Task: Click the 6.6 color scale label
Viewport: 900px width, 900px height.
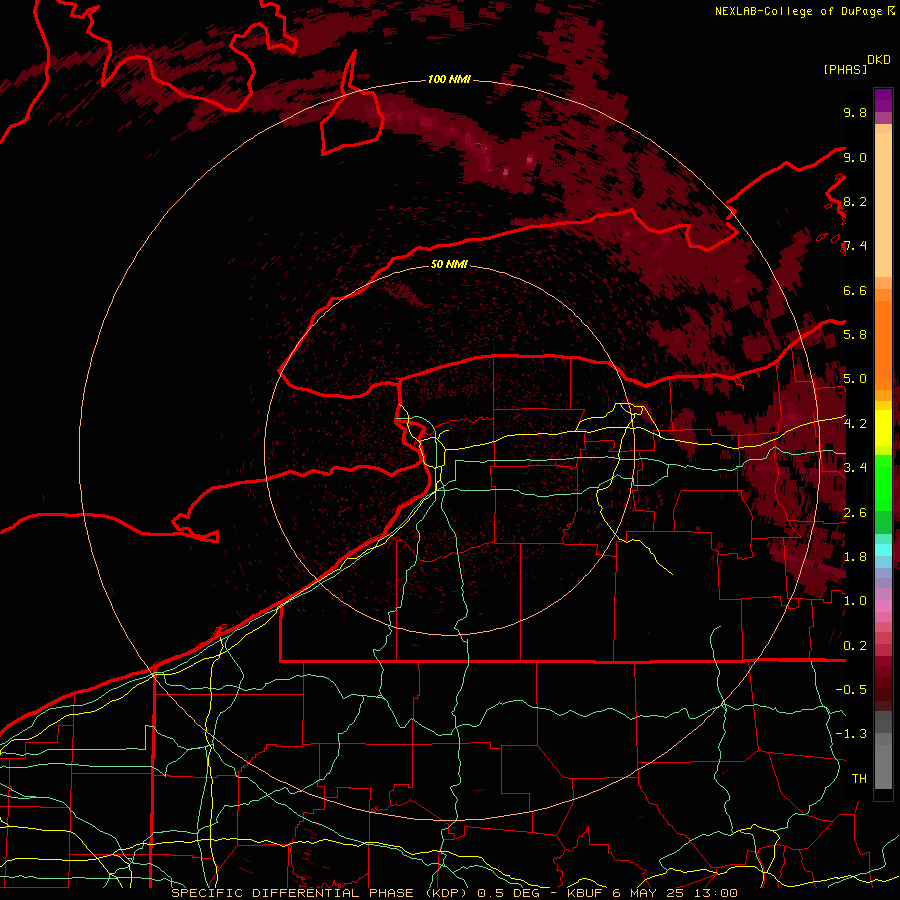Action: click(x=855, y=290)
